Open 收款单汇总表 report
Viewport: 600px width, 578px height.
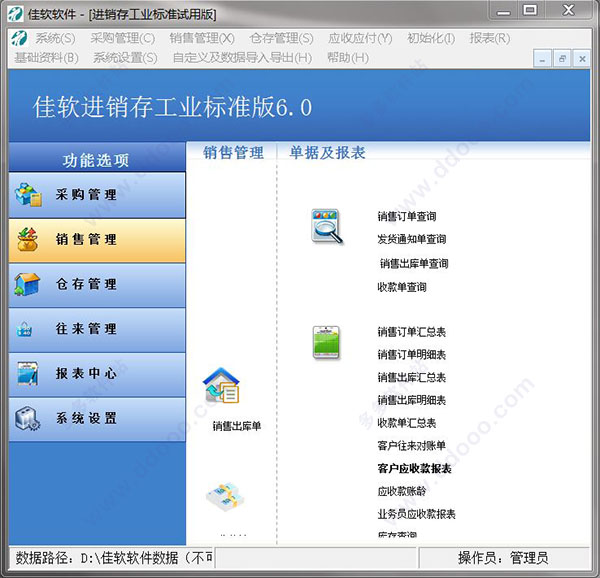[x=407, y=423]
